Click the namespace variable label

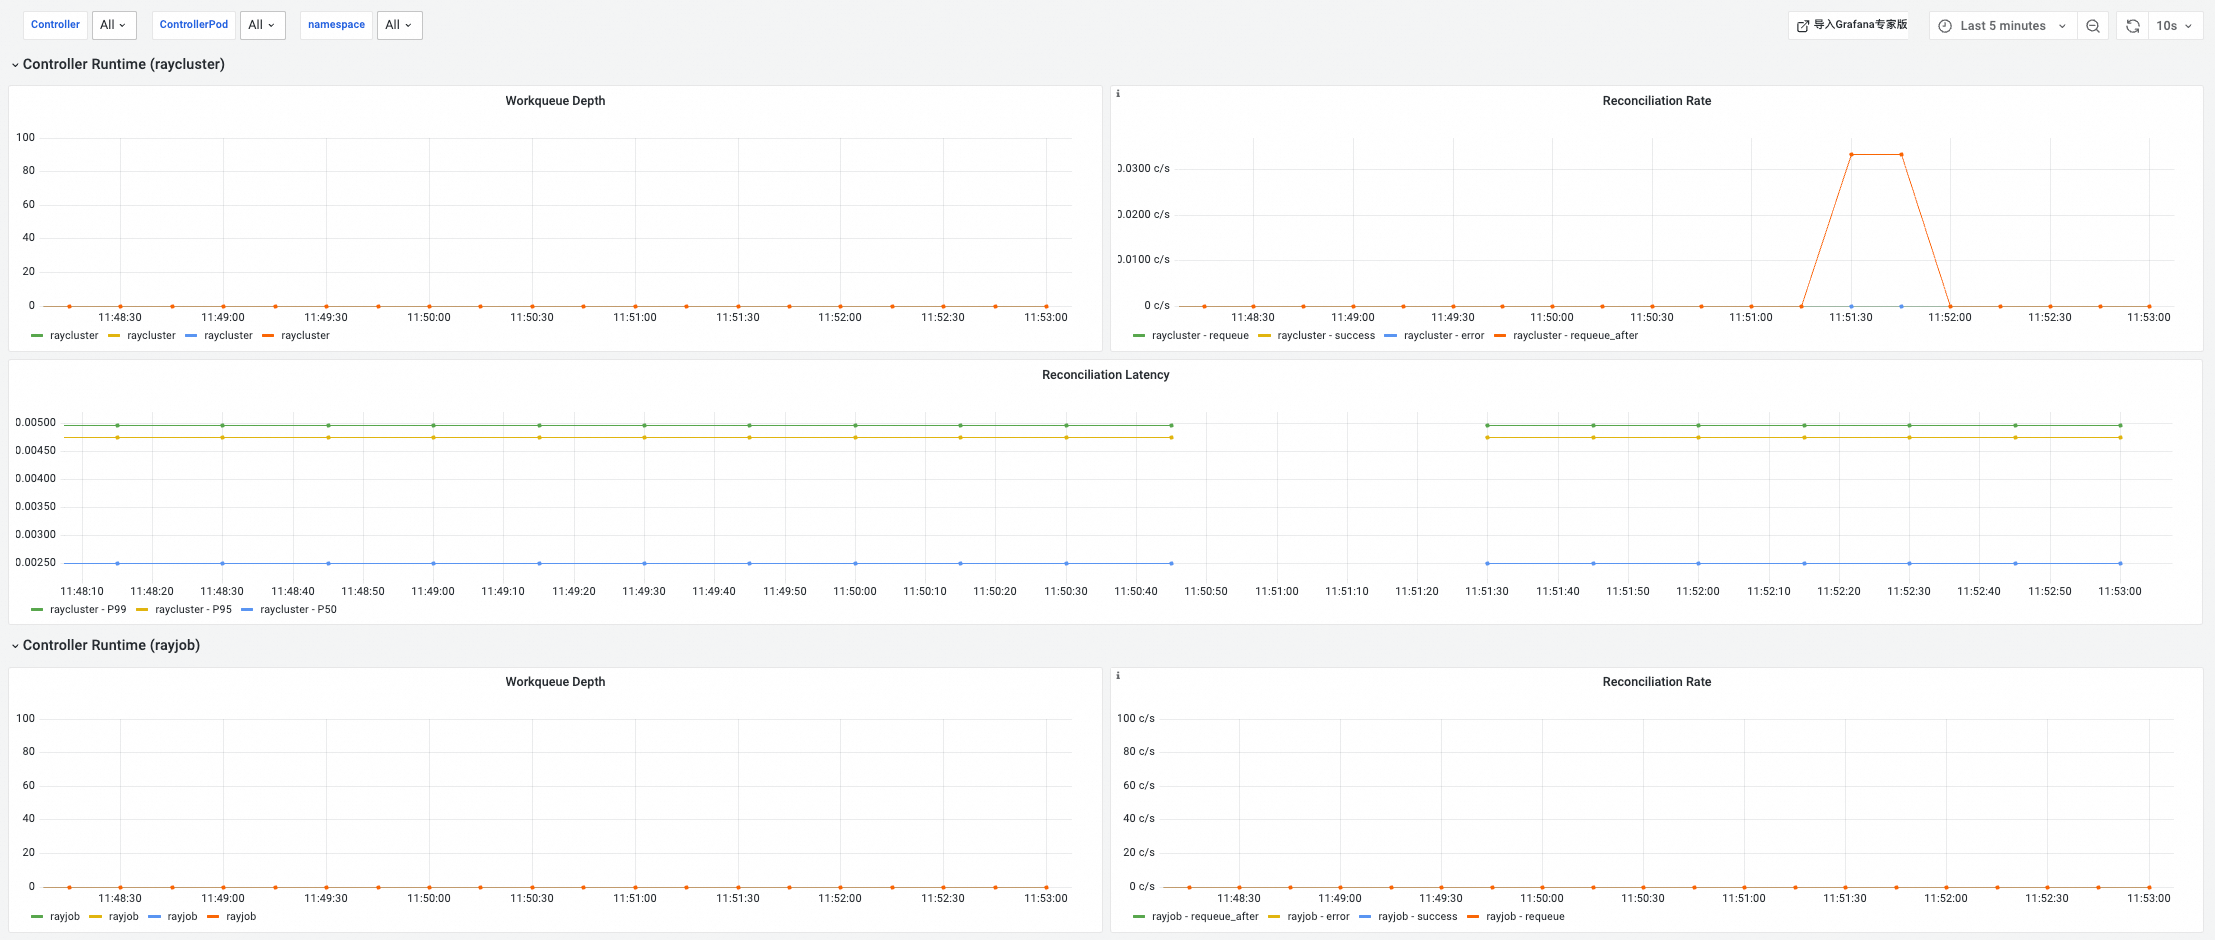click(336, 25)
